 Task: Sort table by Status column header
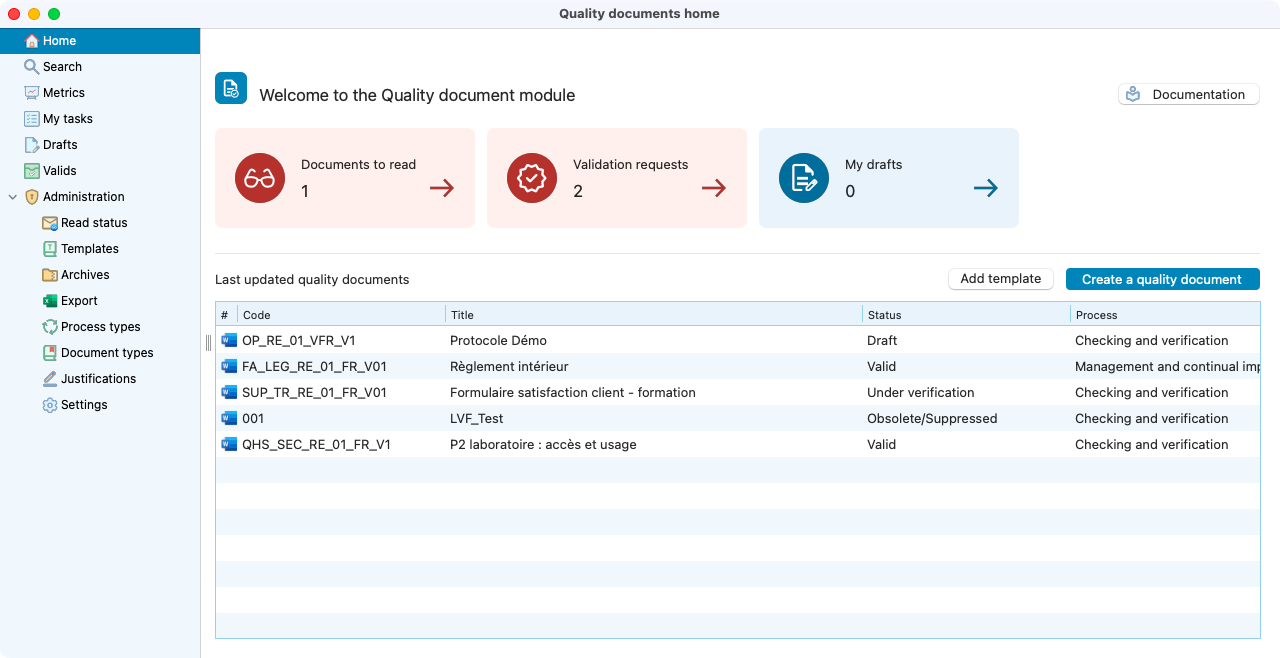click(966, 315)
